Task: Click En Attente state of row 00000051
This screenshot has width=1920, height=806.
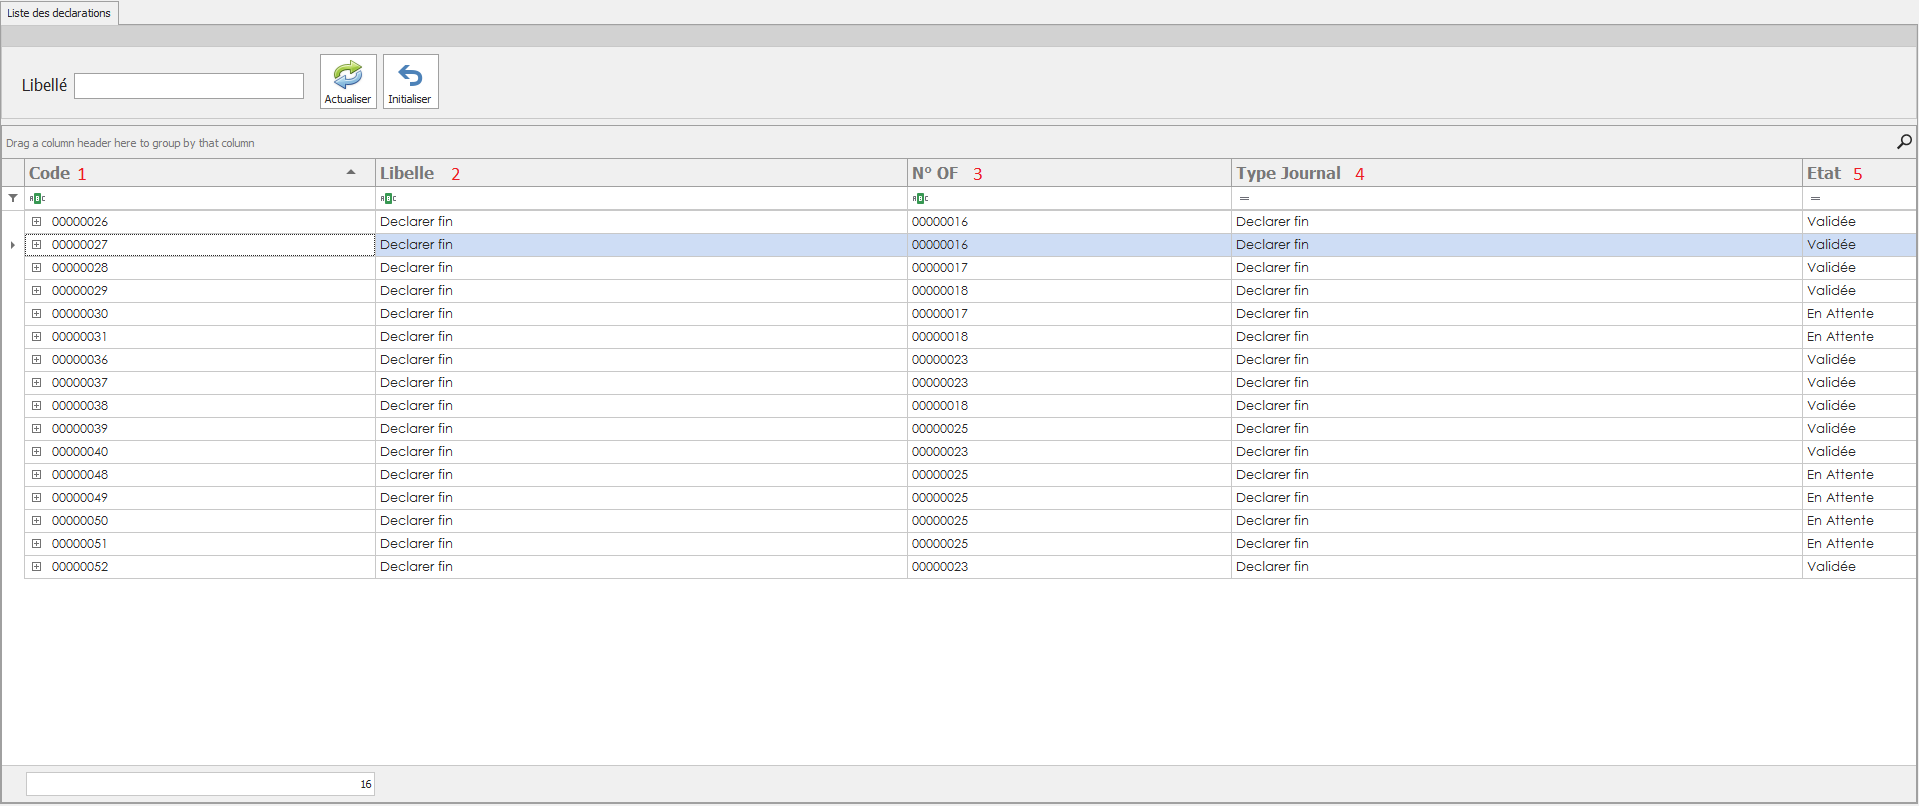Action: click(x=1840, y=544)
